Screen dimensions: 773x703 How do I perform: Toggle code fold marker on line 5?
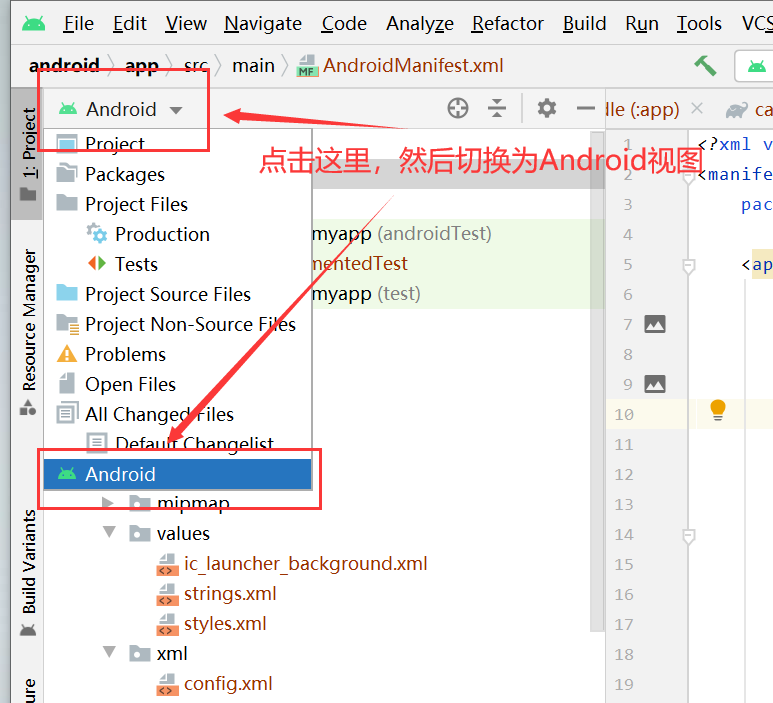689,266
